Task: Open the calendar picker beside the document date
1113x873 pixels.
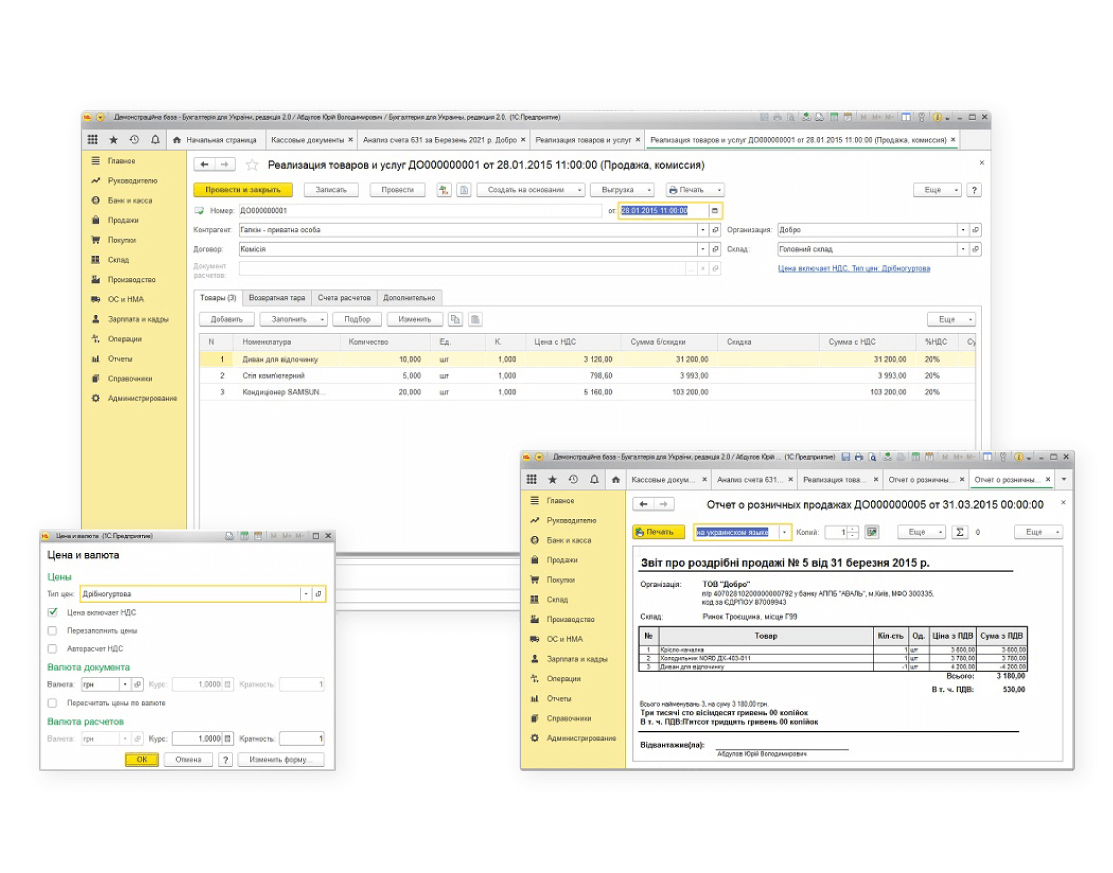Action: [714, 211]
